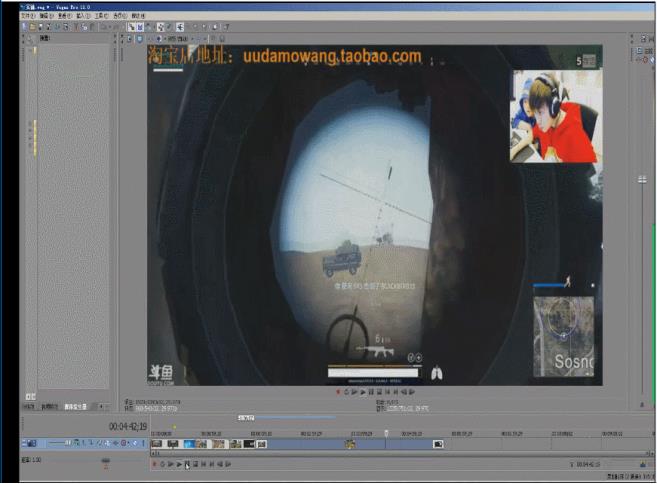Go to start in timeline transport
657x484 pixels.
tap(204, 464)
